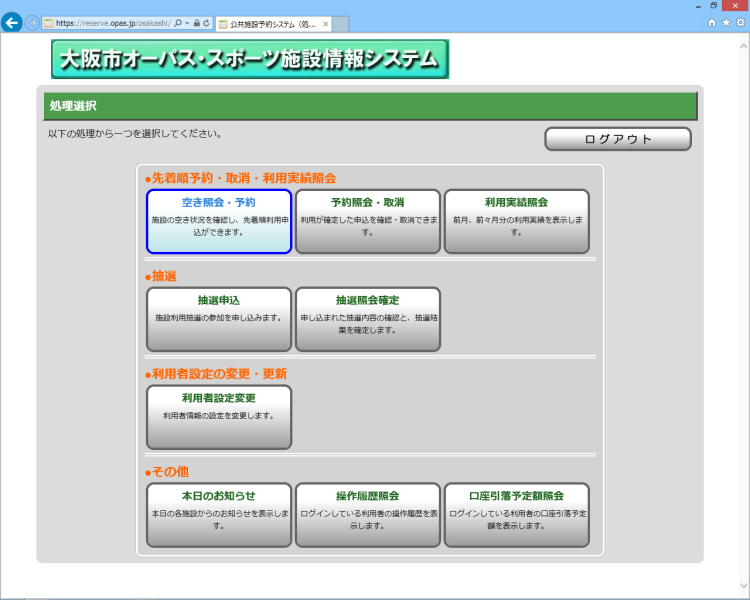This screenshot has width=750, height=600.
Task: Click the Home icon in browser toolbar
Action: 712,22
